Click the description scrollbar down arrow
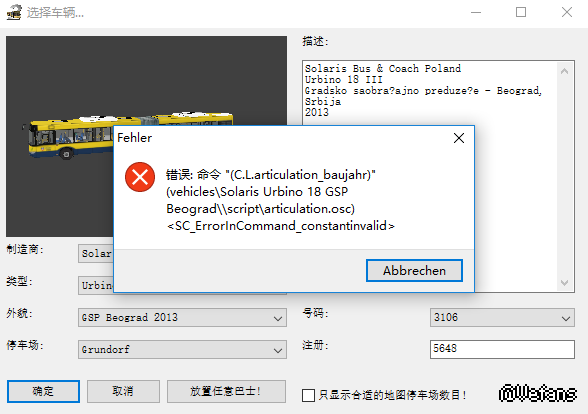The image size is (588, 414). [x=564, y=282]
